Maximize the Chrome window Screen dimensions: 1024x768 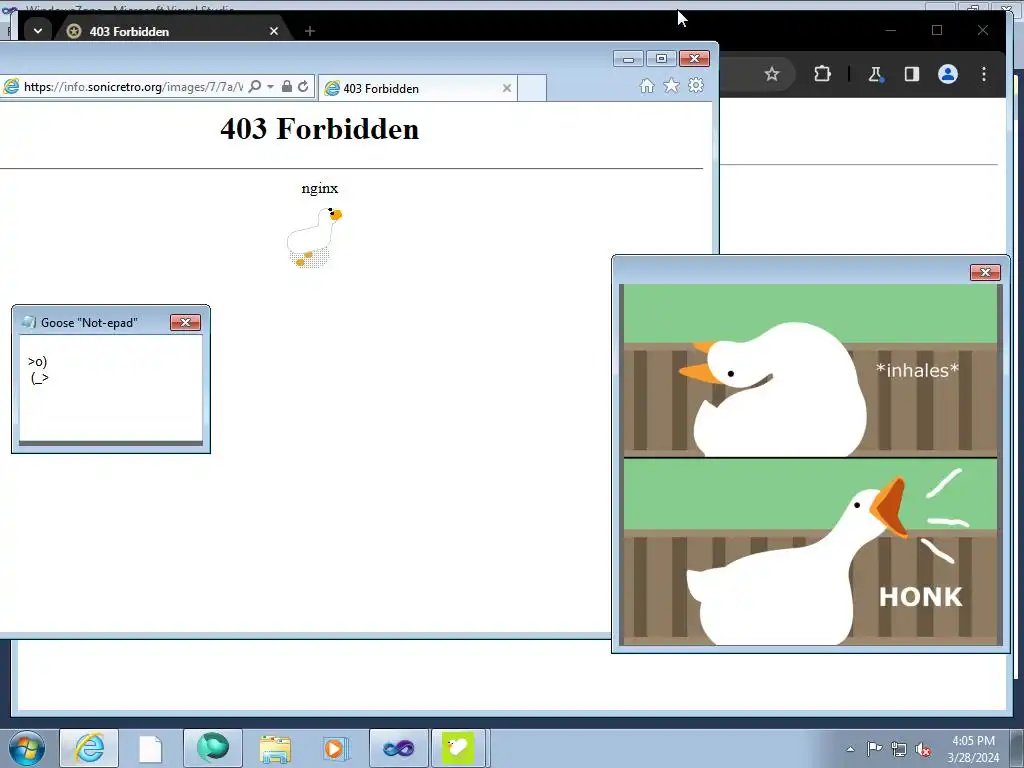pyautogui.click(x=937, y=30)
